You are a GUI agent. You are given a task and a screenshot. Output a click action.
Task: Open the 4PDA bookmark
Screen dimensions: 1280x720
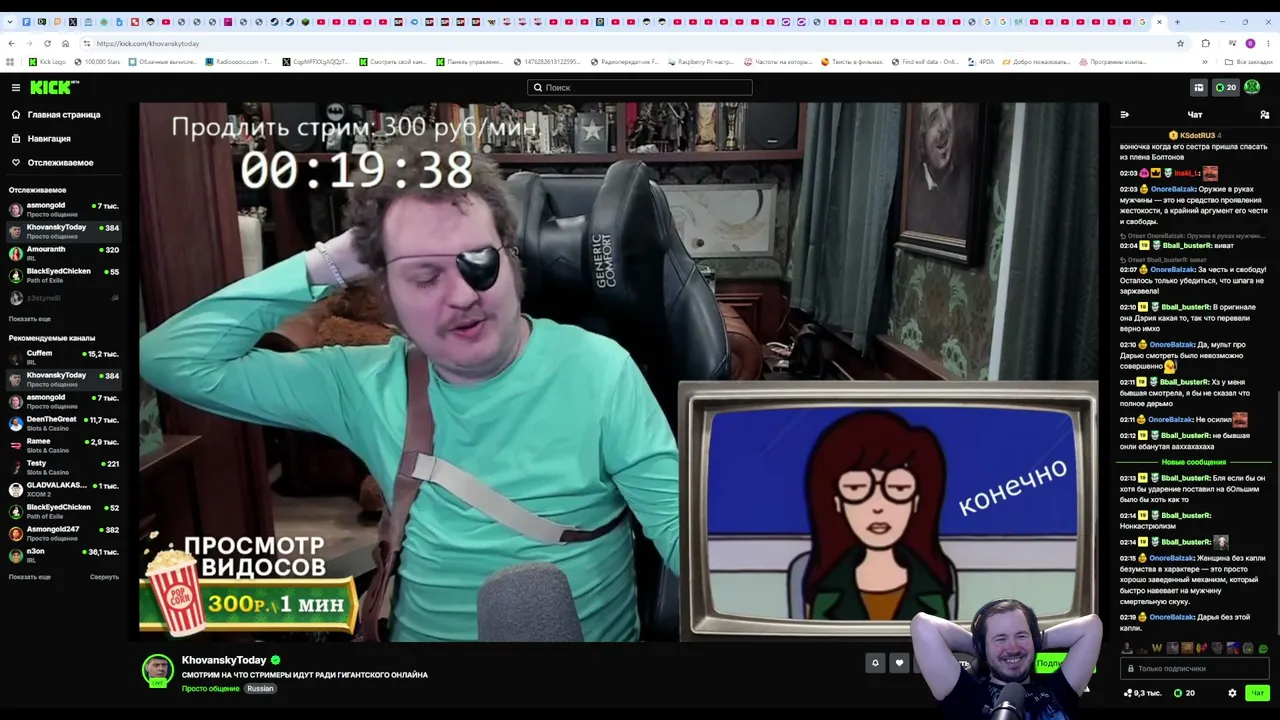pos(981,62)
